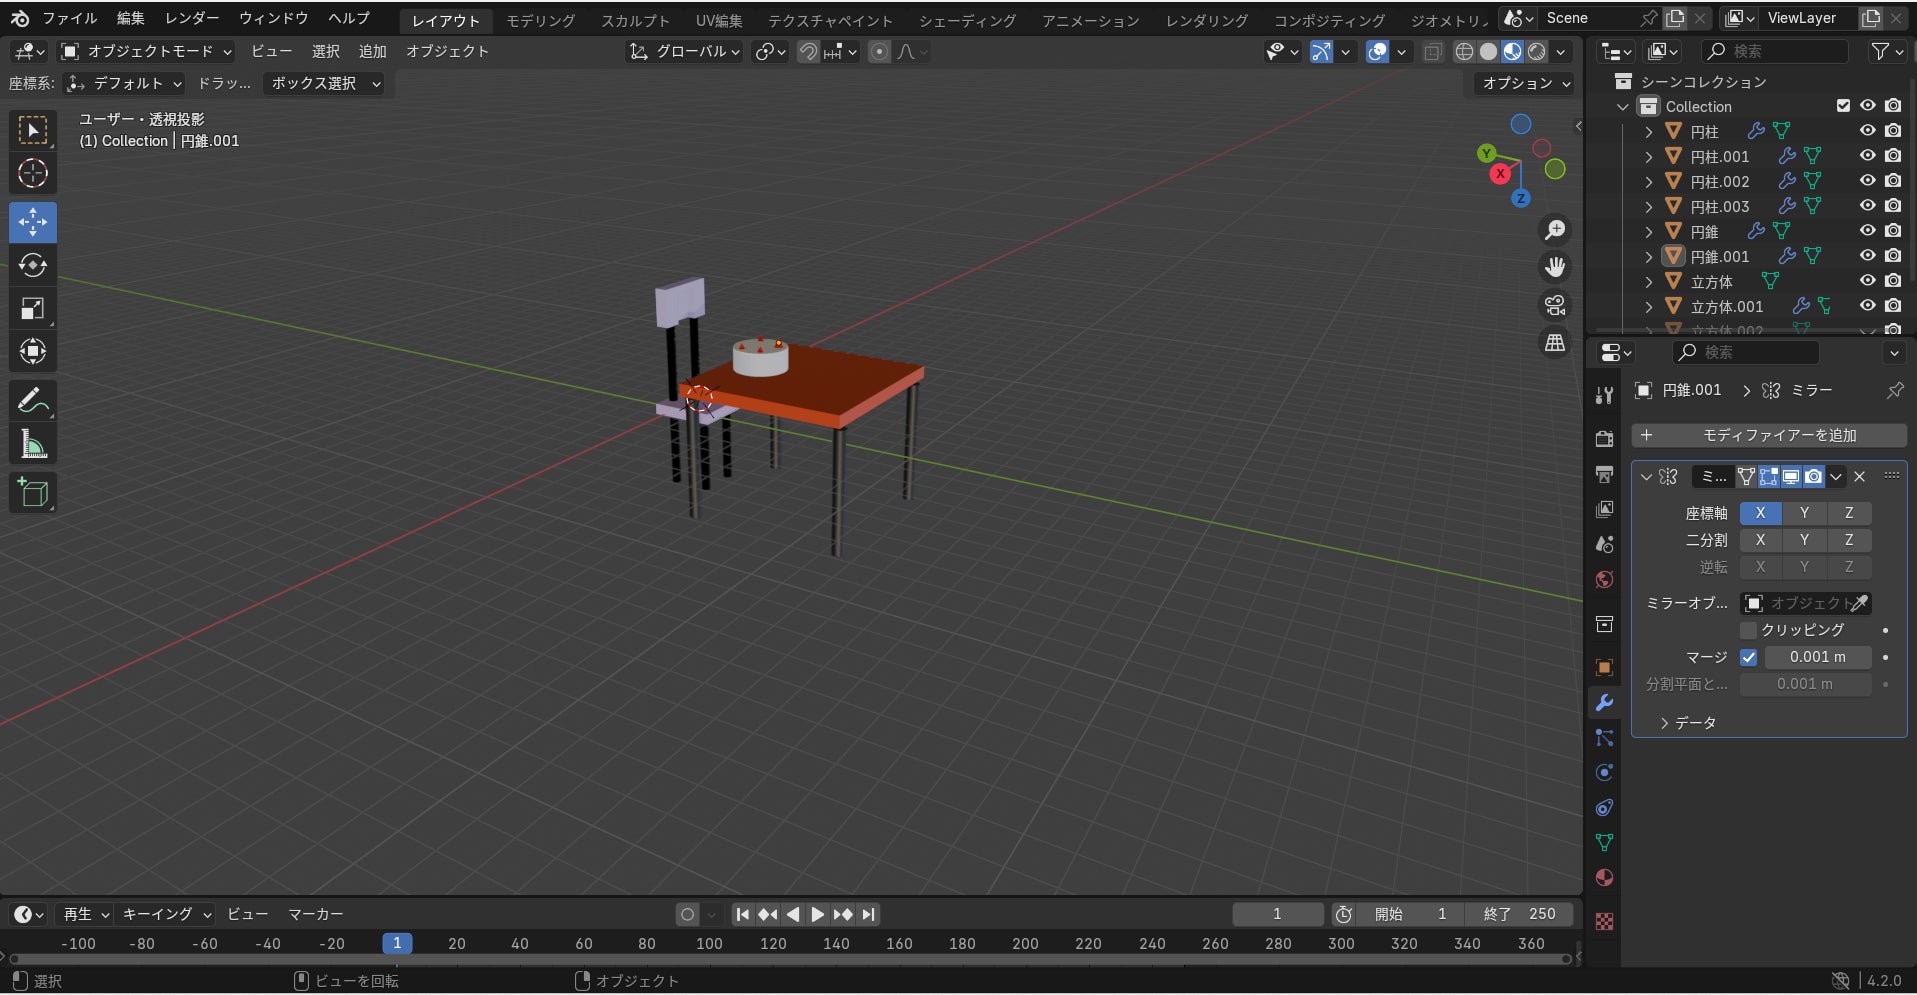Screen dimensions: 1917x995
Task: Open the 編集 menu
Action: tap(130, 18)
